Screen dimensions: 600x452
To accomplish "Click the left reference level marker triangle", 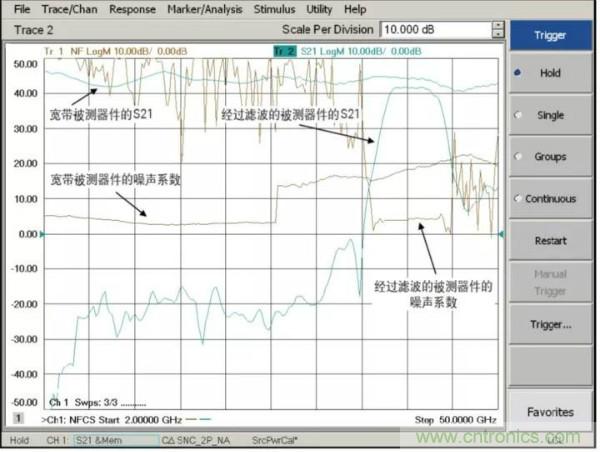I will pyautogui.click(x=42, y=234).
